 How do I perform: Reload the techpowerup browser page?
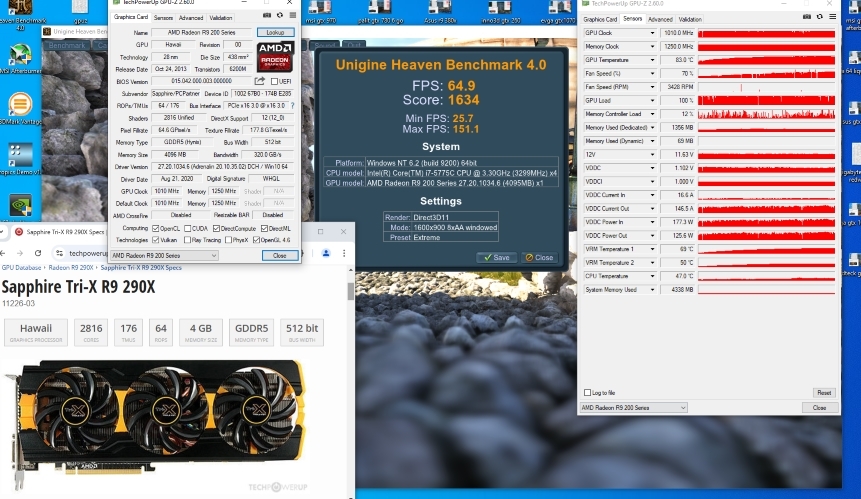38,253
